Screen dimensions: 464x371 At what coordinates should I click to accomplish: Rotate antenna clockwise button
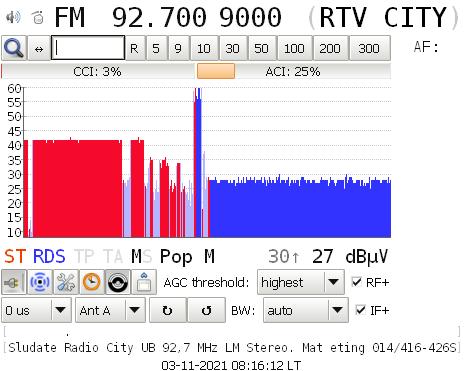168,310
